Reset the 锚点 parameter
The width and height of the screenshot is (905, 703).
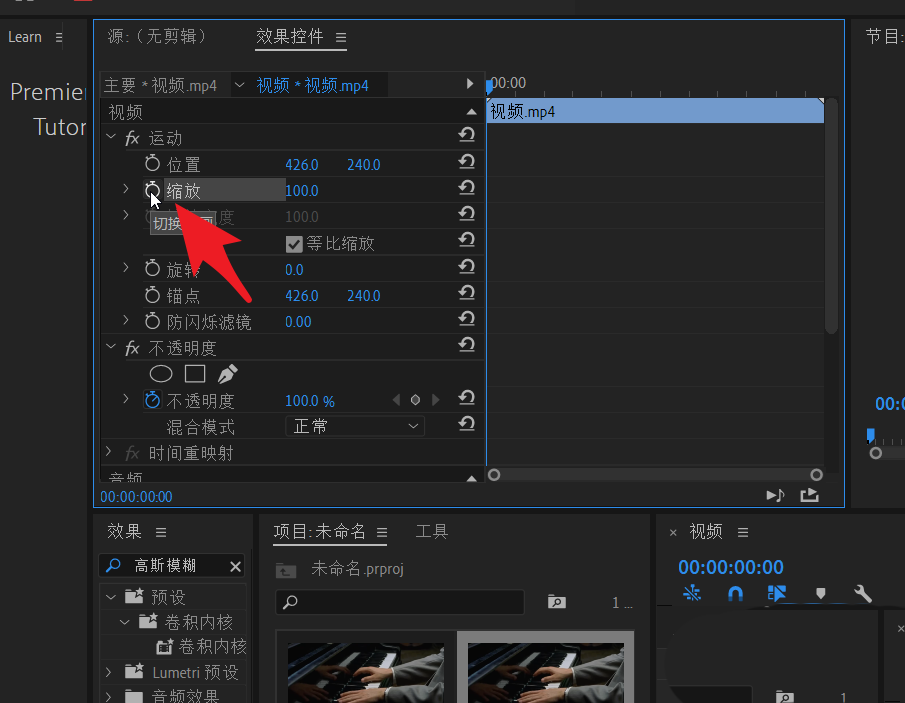point(466,293)
